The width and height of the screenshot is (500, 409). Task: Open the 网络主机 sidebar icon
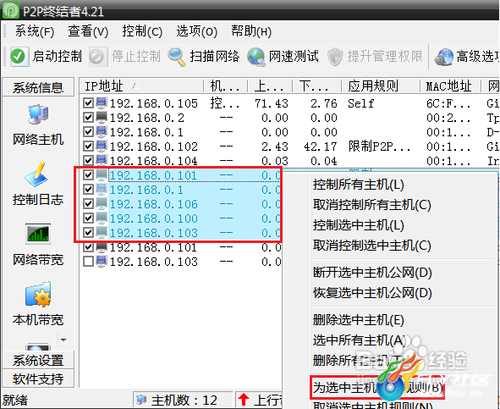pos(38,114)
